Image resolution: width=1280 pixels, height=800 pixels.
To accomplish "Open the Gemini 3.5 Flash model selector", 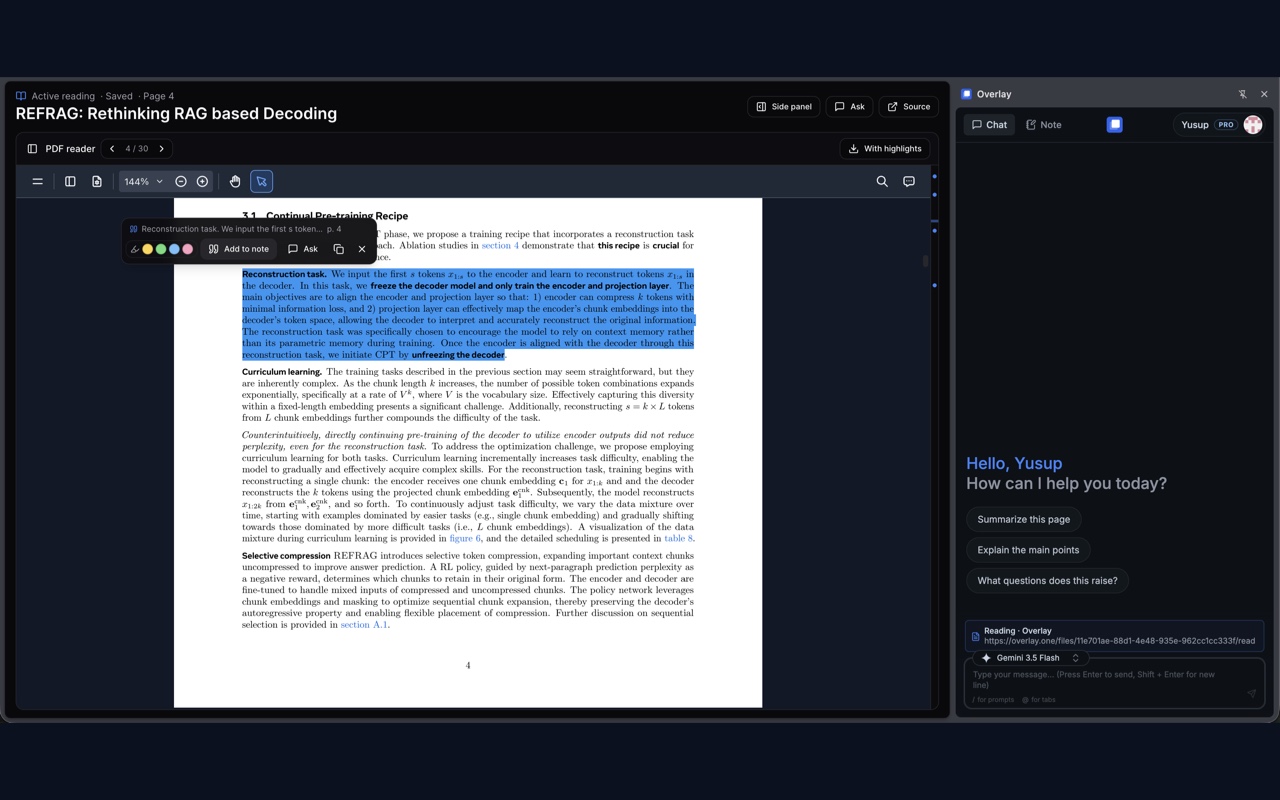I will (x=1031, y=658).
